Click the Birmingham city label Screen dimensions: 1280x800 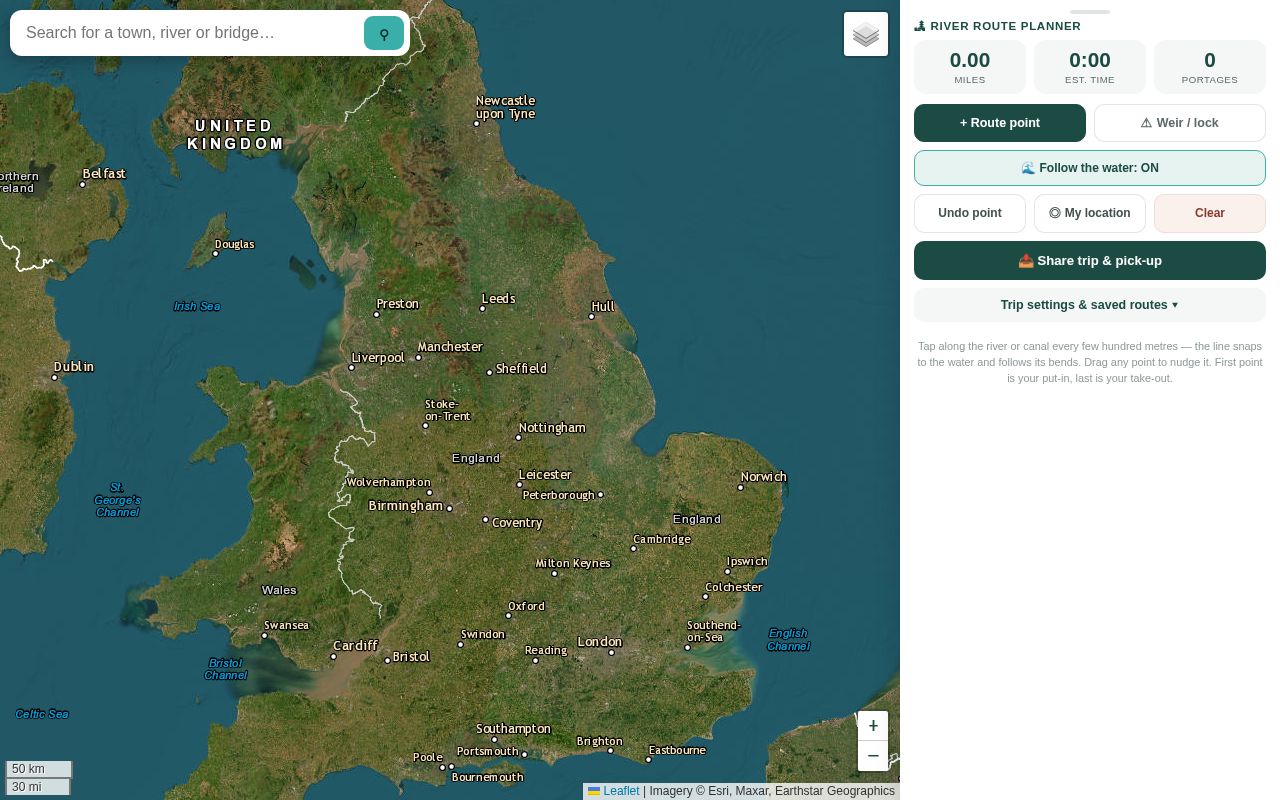[406, 506]
